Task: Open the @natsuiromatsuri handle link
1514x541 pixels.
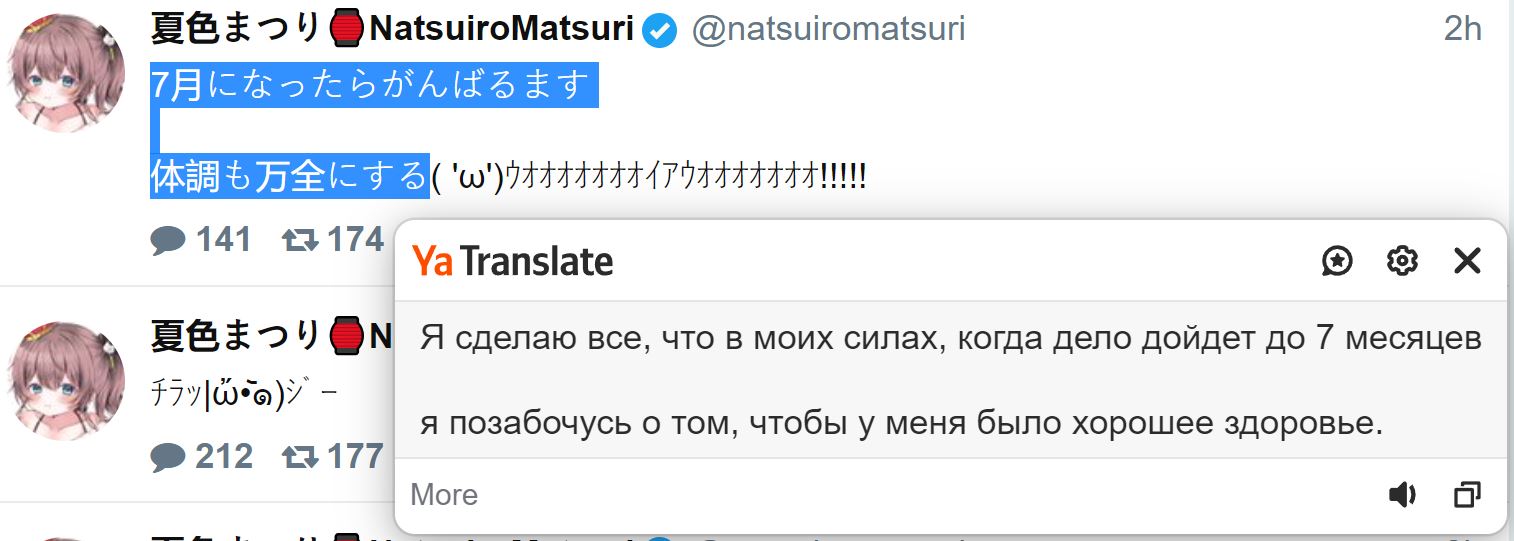Action: (829, 29)
